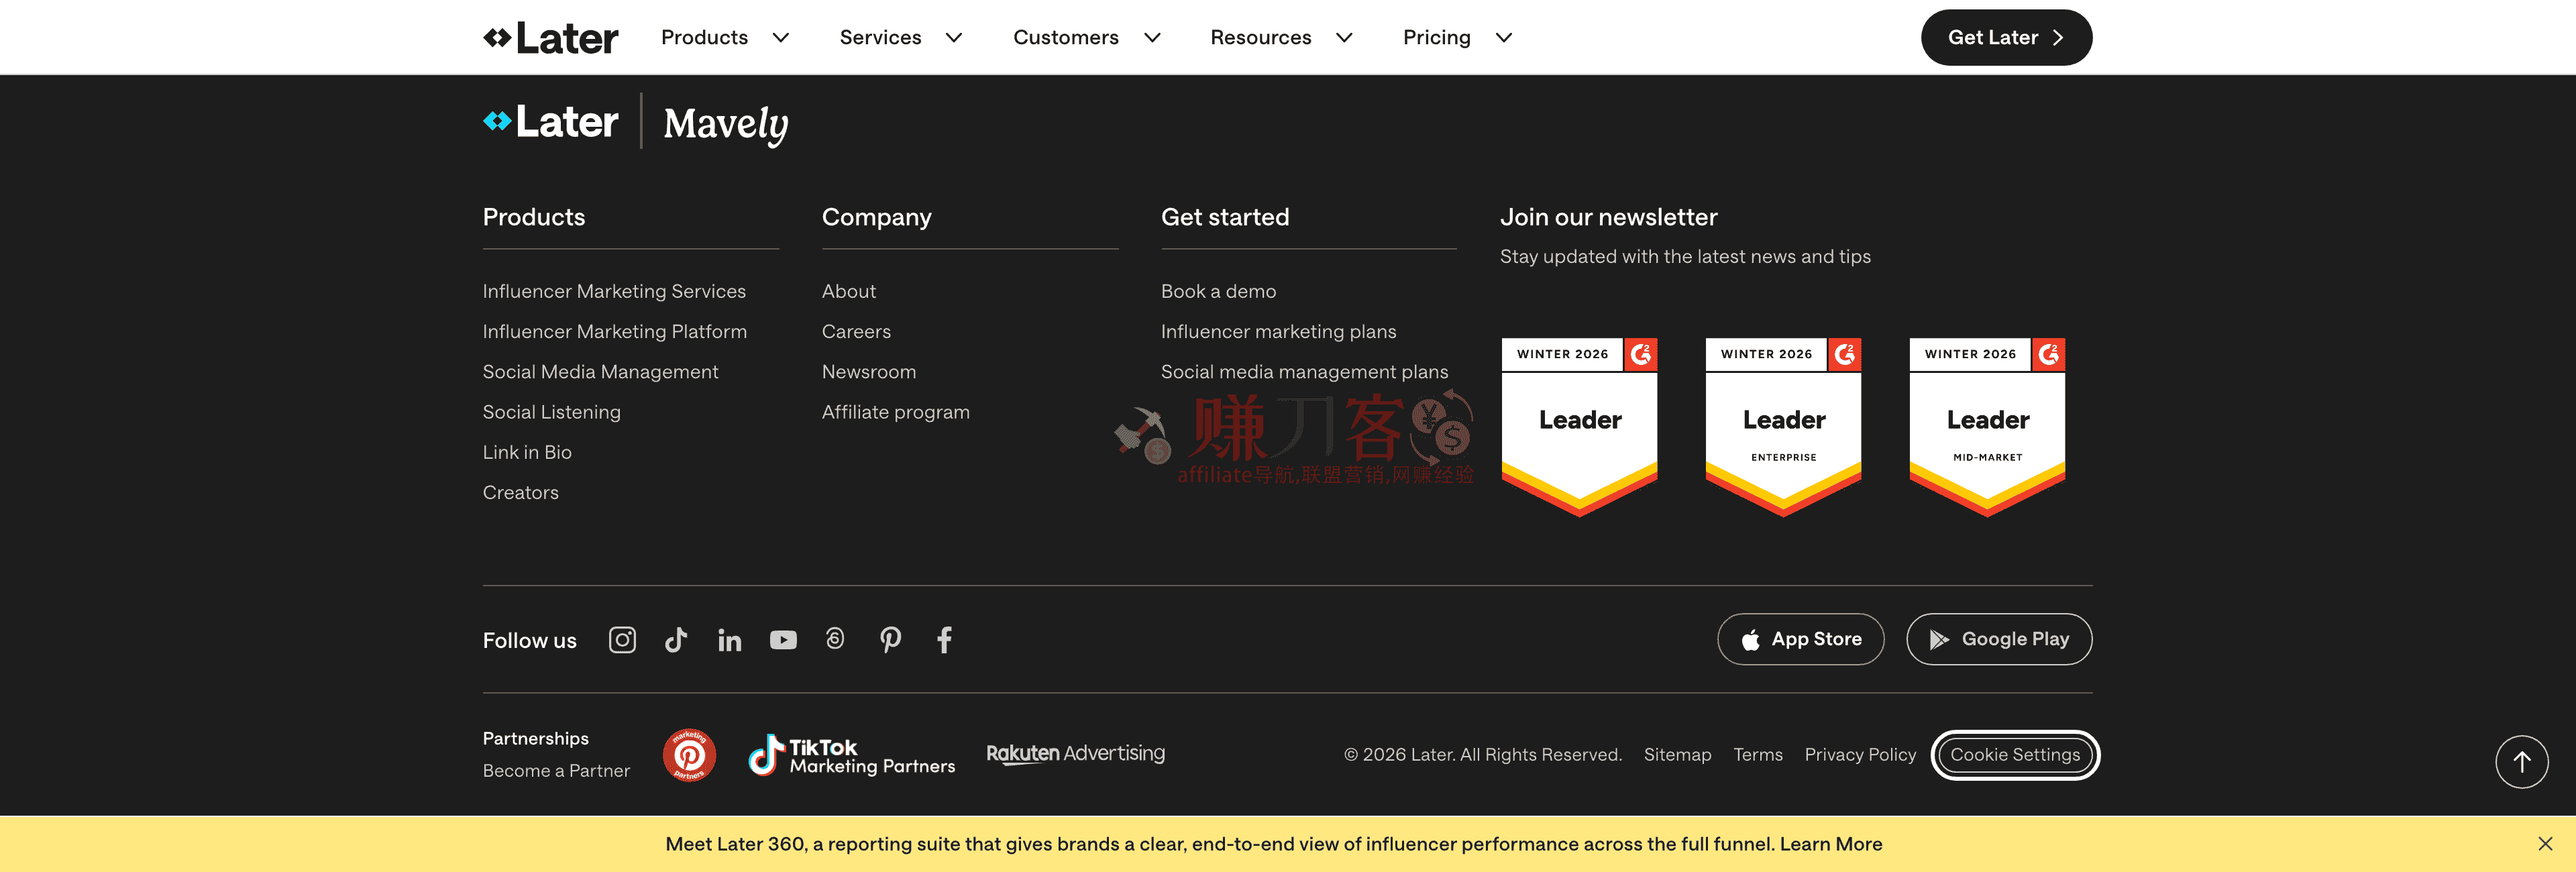2576x872 pixels.
Task: Open the G2 Leader Mid-Market badge
Action: pyautogui.click(x=1988, y=427)
